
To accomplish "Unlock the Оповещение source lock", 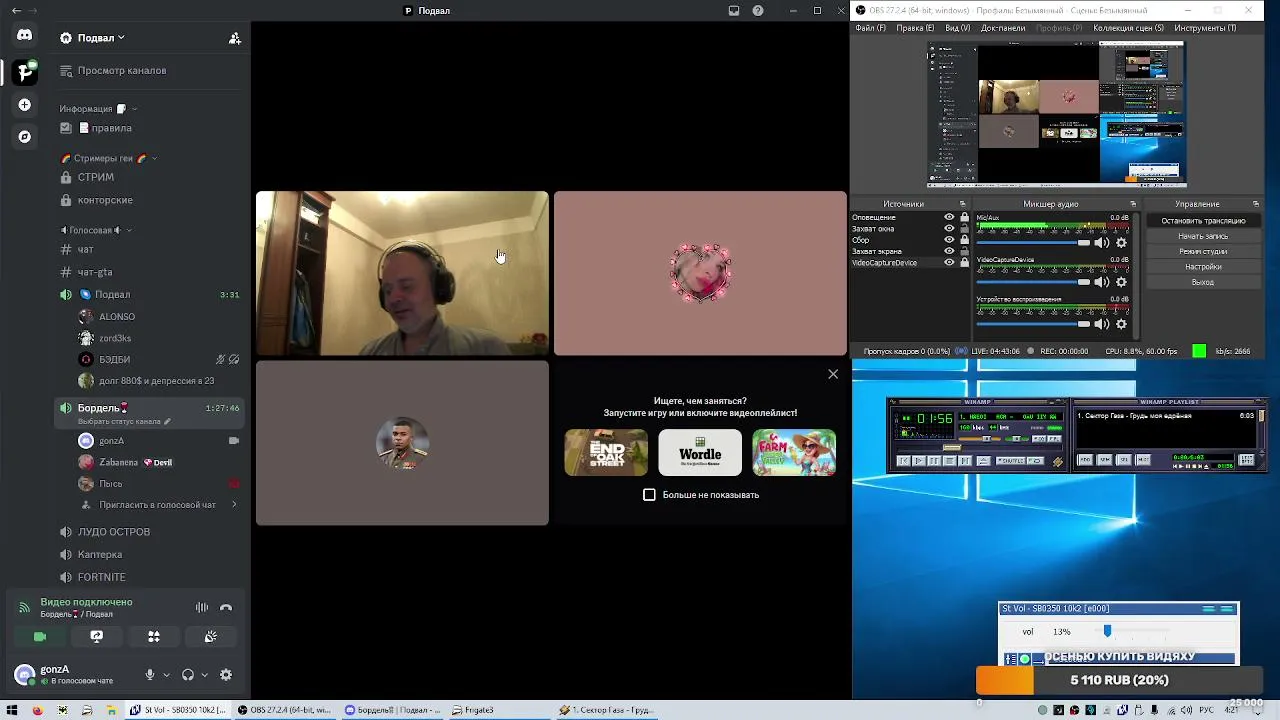I will tap(964, 217).
